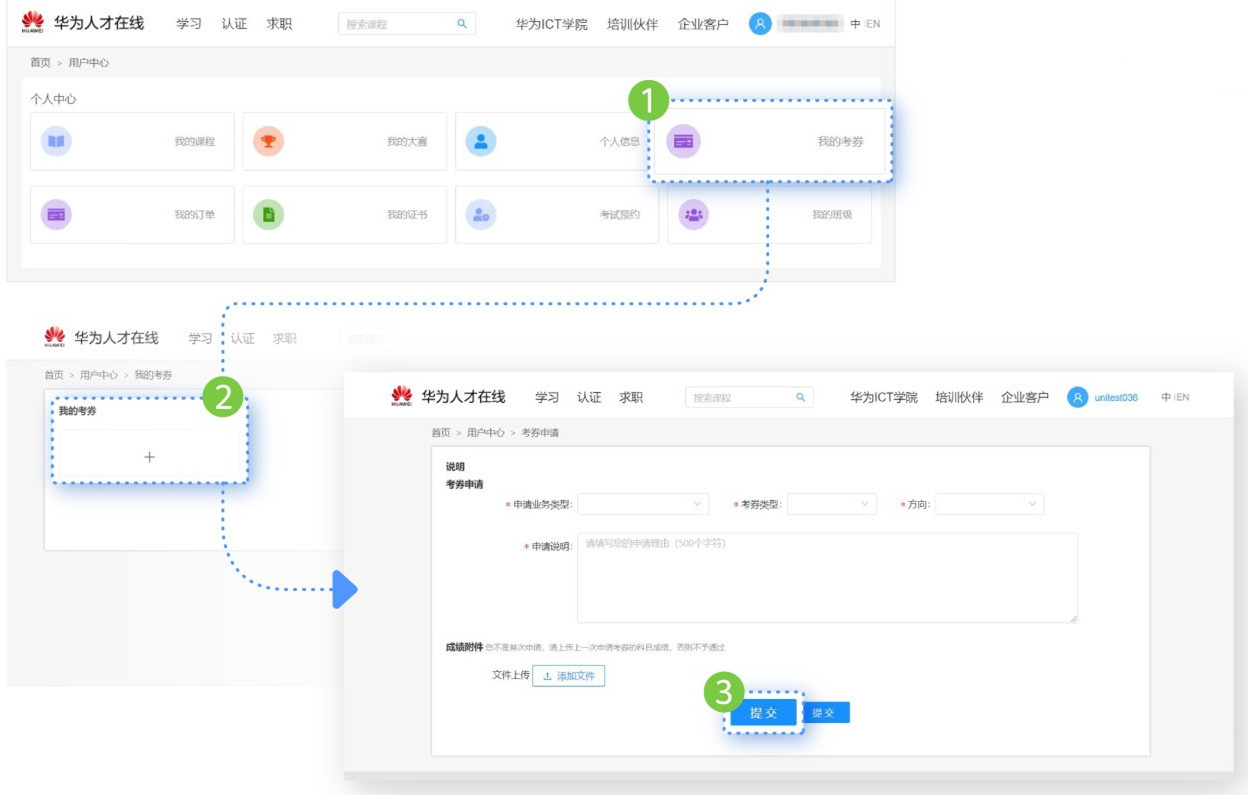Viewport: 1248px width, 795px height.
Task: Click the 首页 breadcrumb link at top
Action: pyautogui.click(x=40, y=63)
